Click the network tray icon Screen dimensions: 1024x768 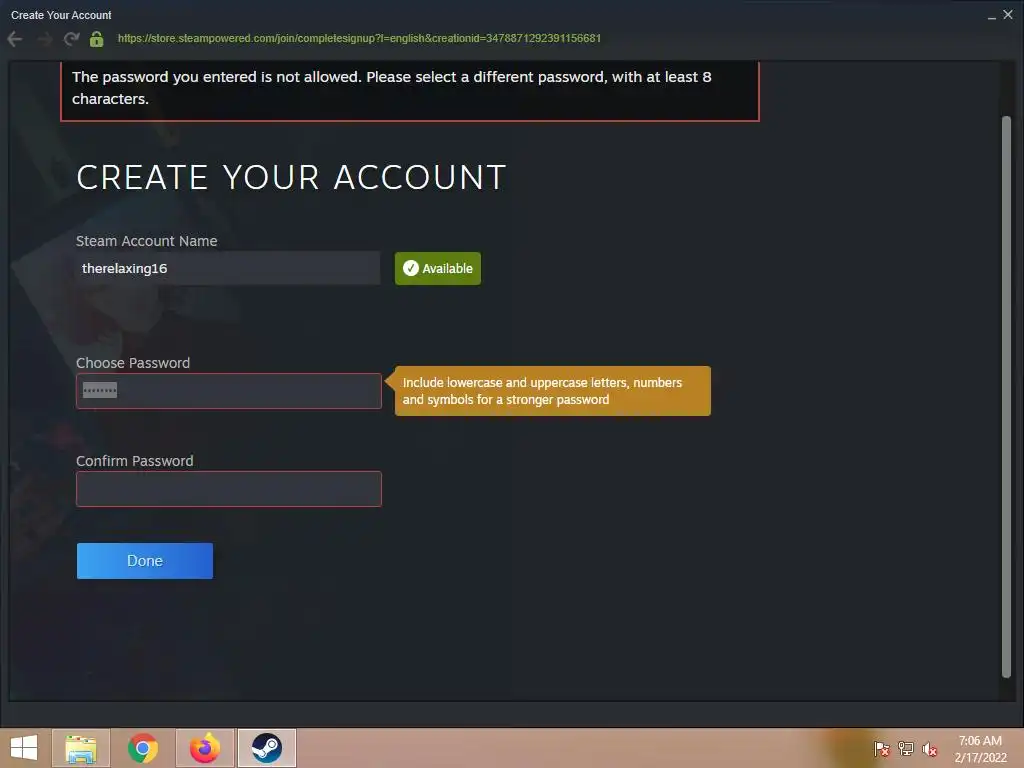click(906, 749)
